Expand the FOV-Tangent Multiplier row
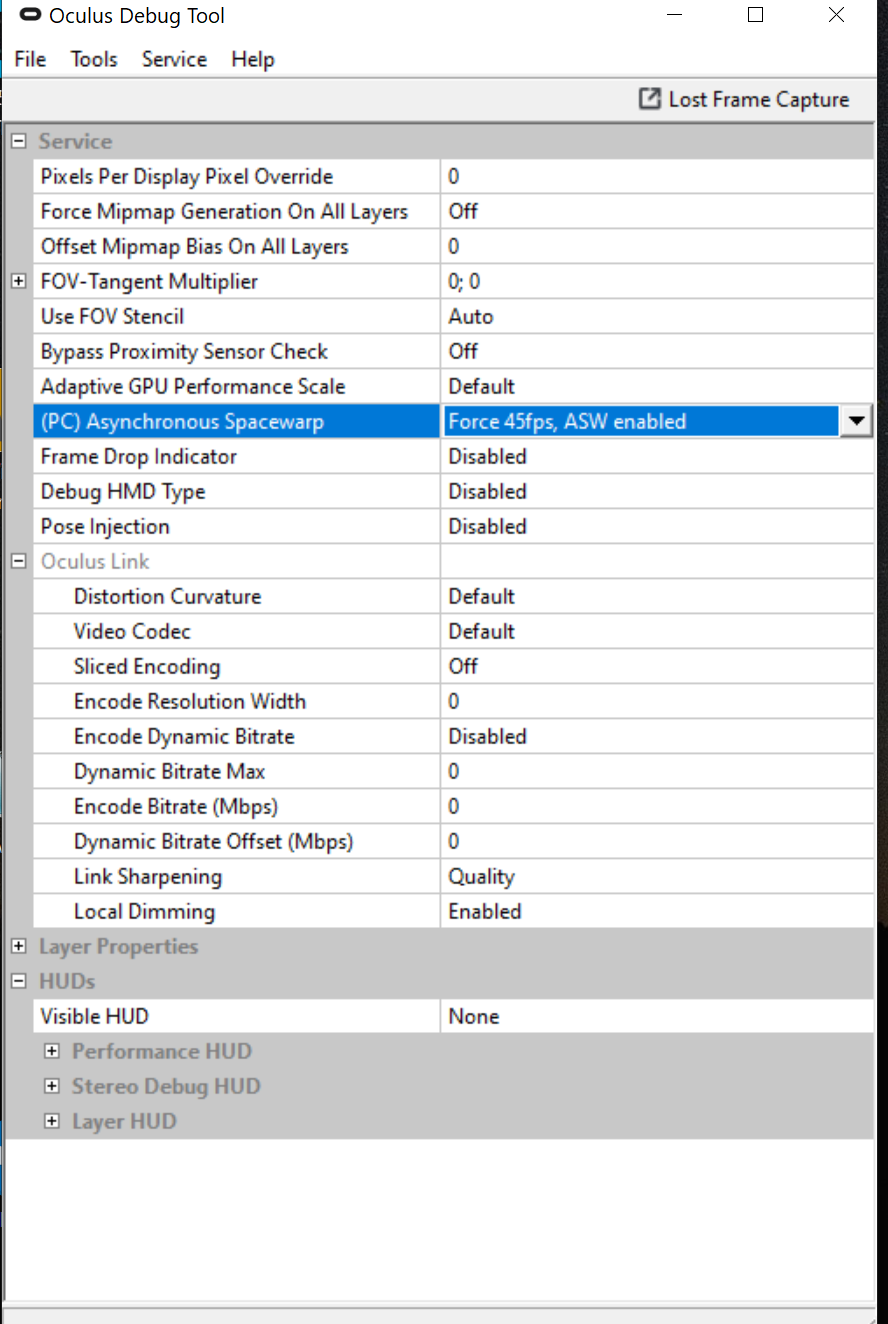This screenshot has width=888, height=1324. pyautogui.click(x=18, y=281)
